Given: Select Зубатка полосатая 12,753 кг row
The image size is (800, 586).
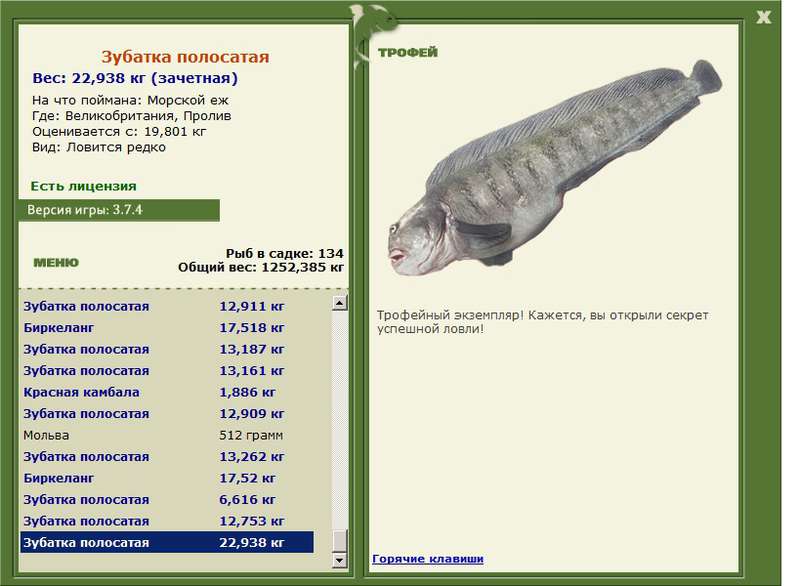Looking at the screenshot, I should click(167, 521).
